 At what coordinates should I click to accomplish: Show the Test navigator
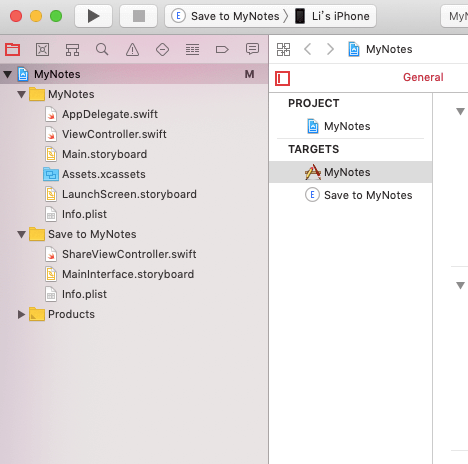click(162, 50)
